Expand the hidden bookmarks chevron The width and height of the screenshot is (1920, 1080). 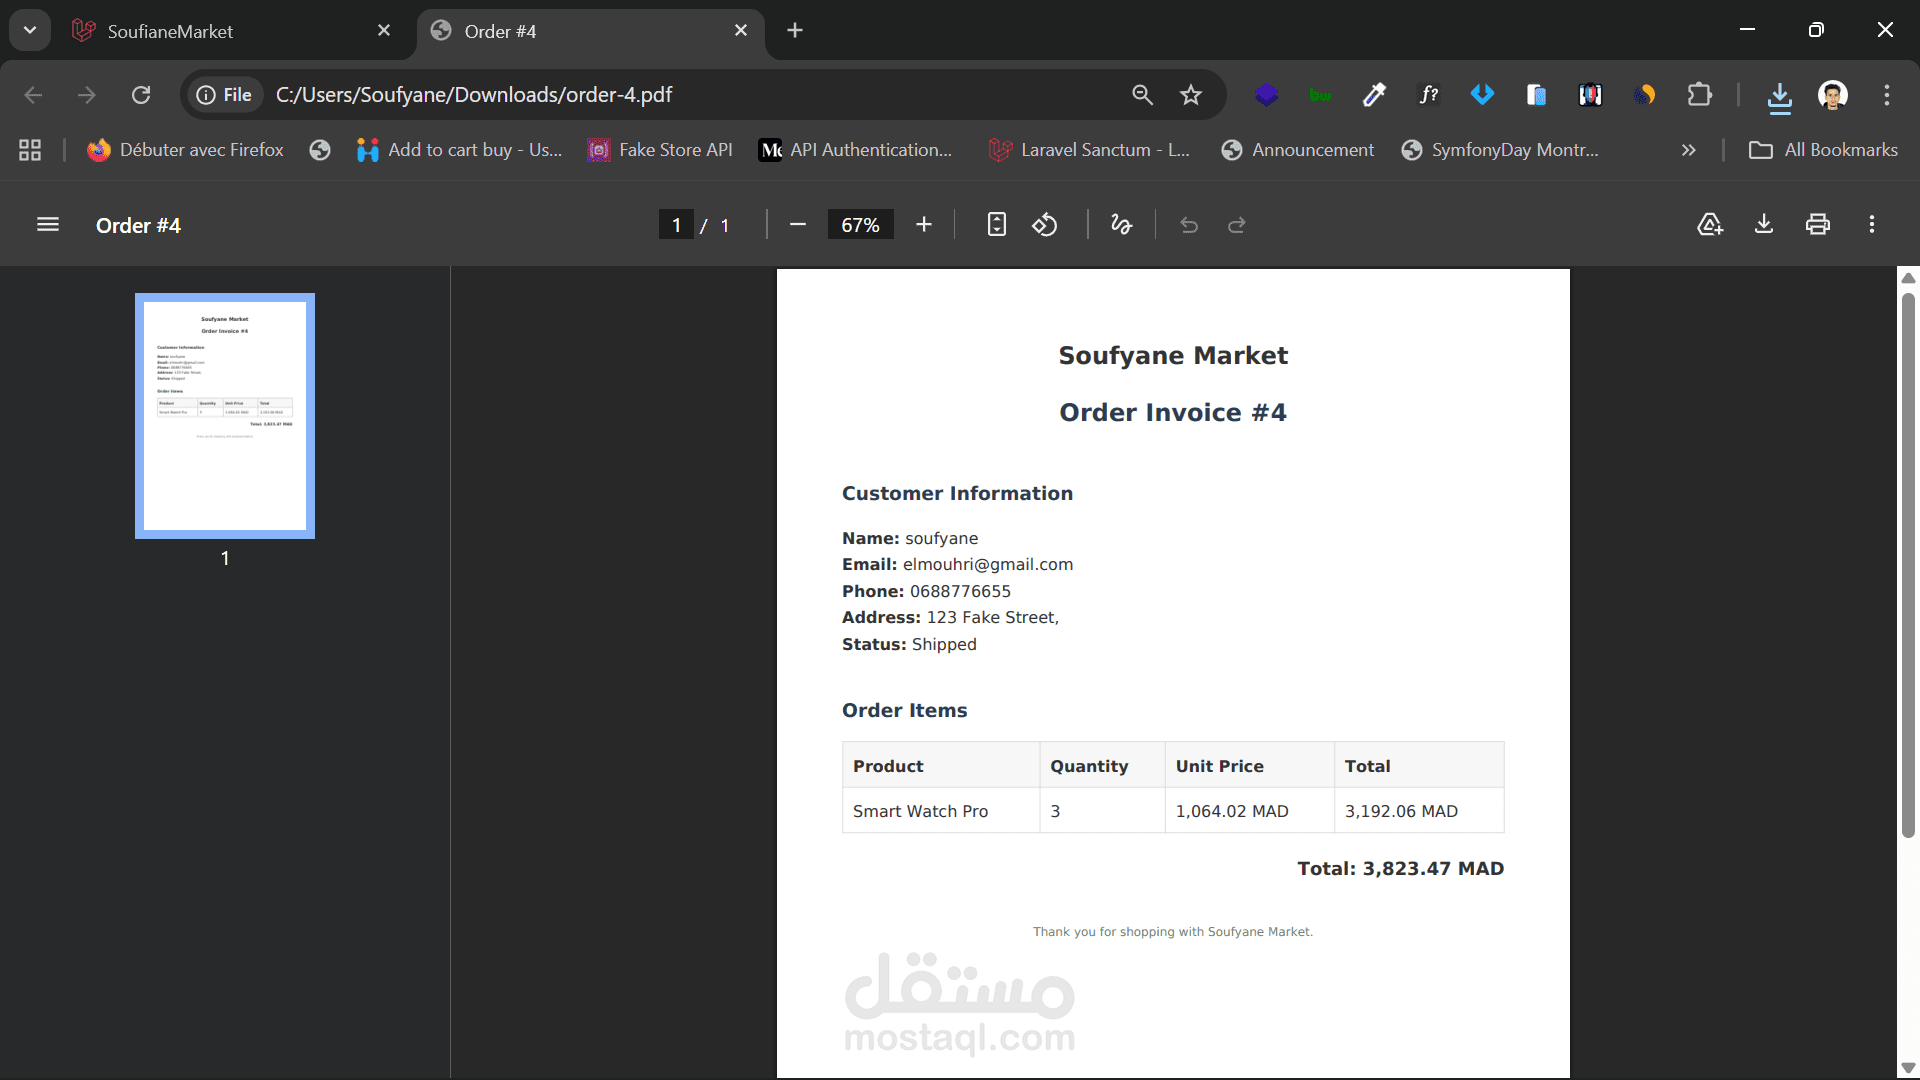(x=1689, y=150)
